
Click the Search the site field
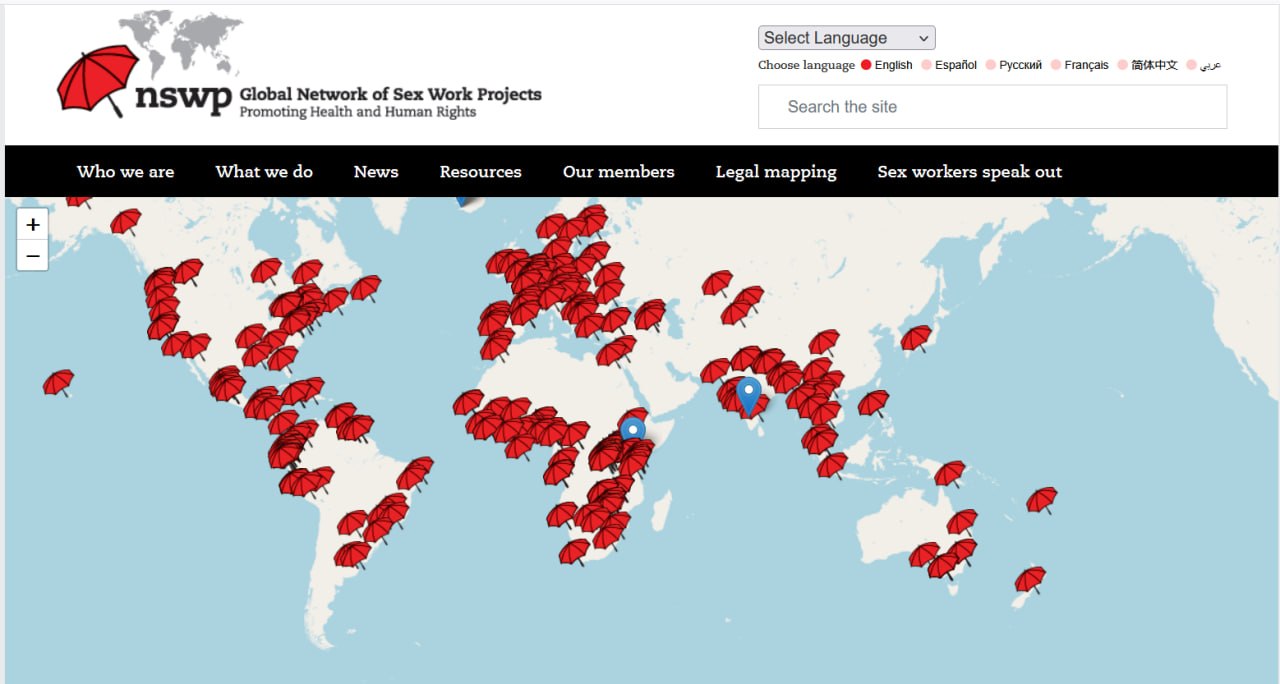click(x=992, y=107)
